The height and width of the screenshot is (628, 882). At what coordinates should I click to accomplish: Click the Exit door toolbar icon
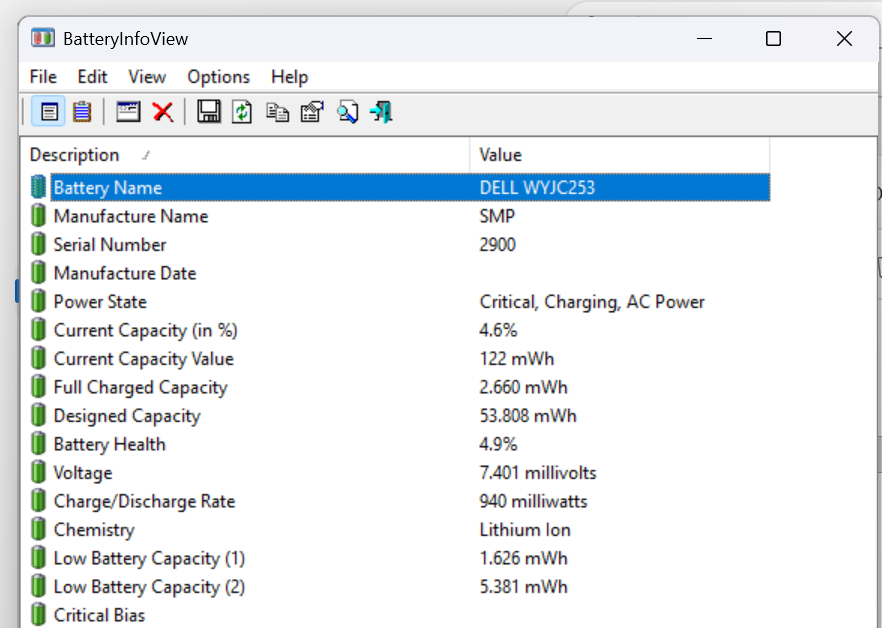click(x=381, y=111)
